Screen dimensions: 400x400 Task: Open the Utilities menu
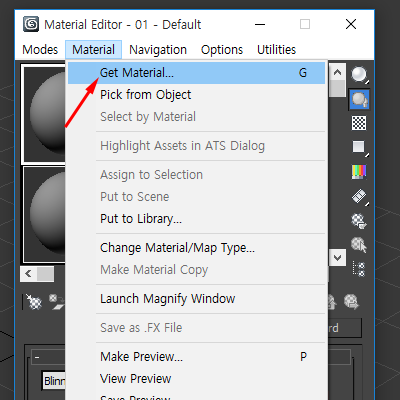coord(276,50)
